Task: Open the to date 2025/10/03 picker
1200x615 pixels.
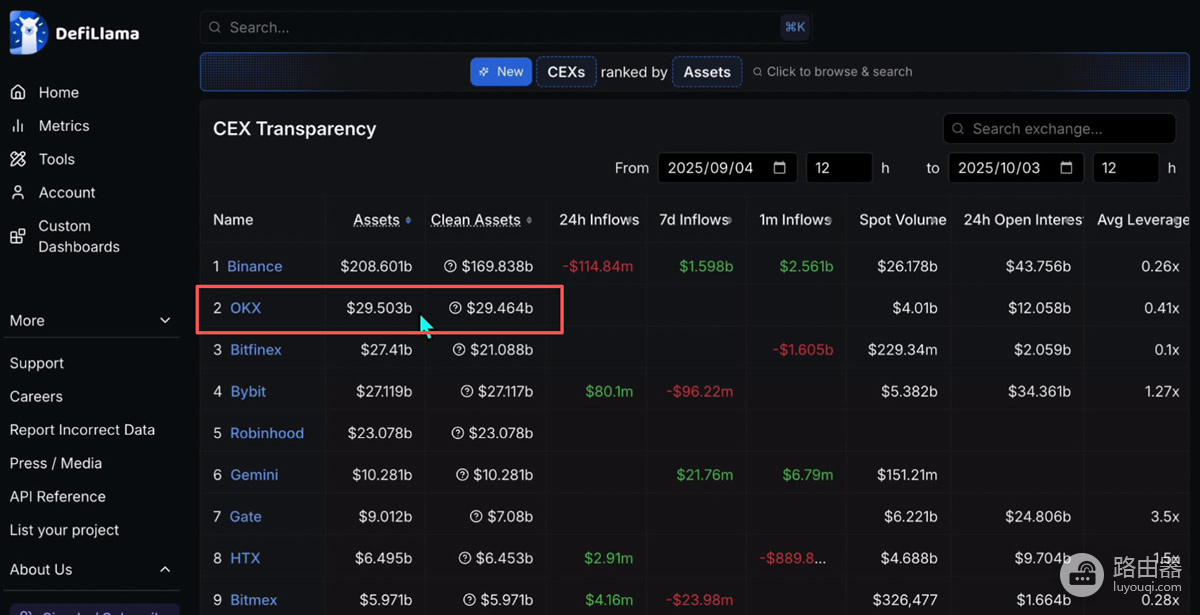Action: [1016, 168]
